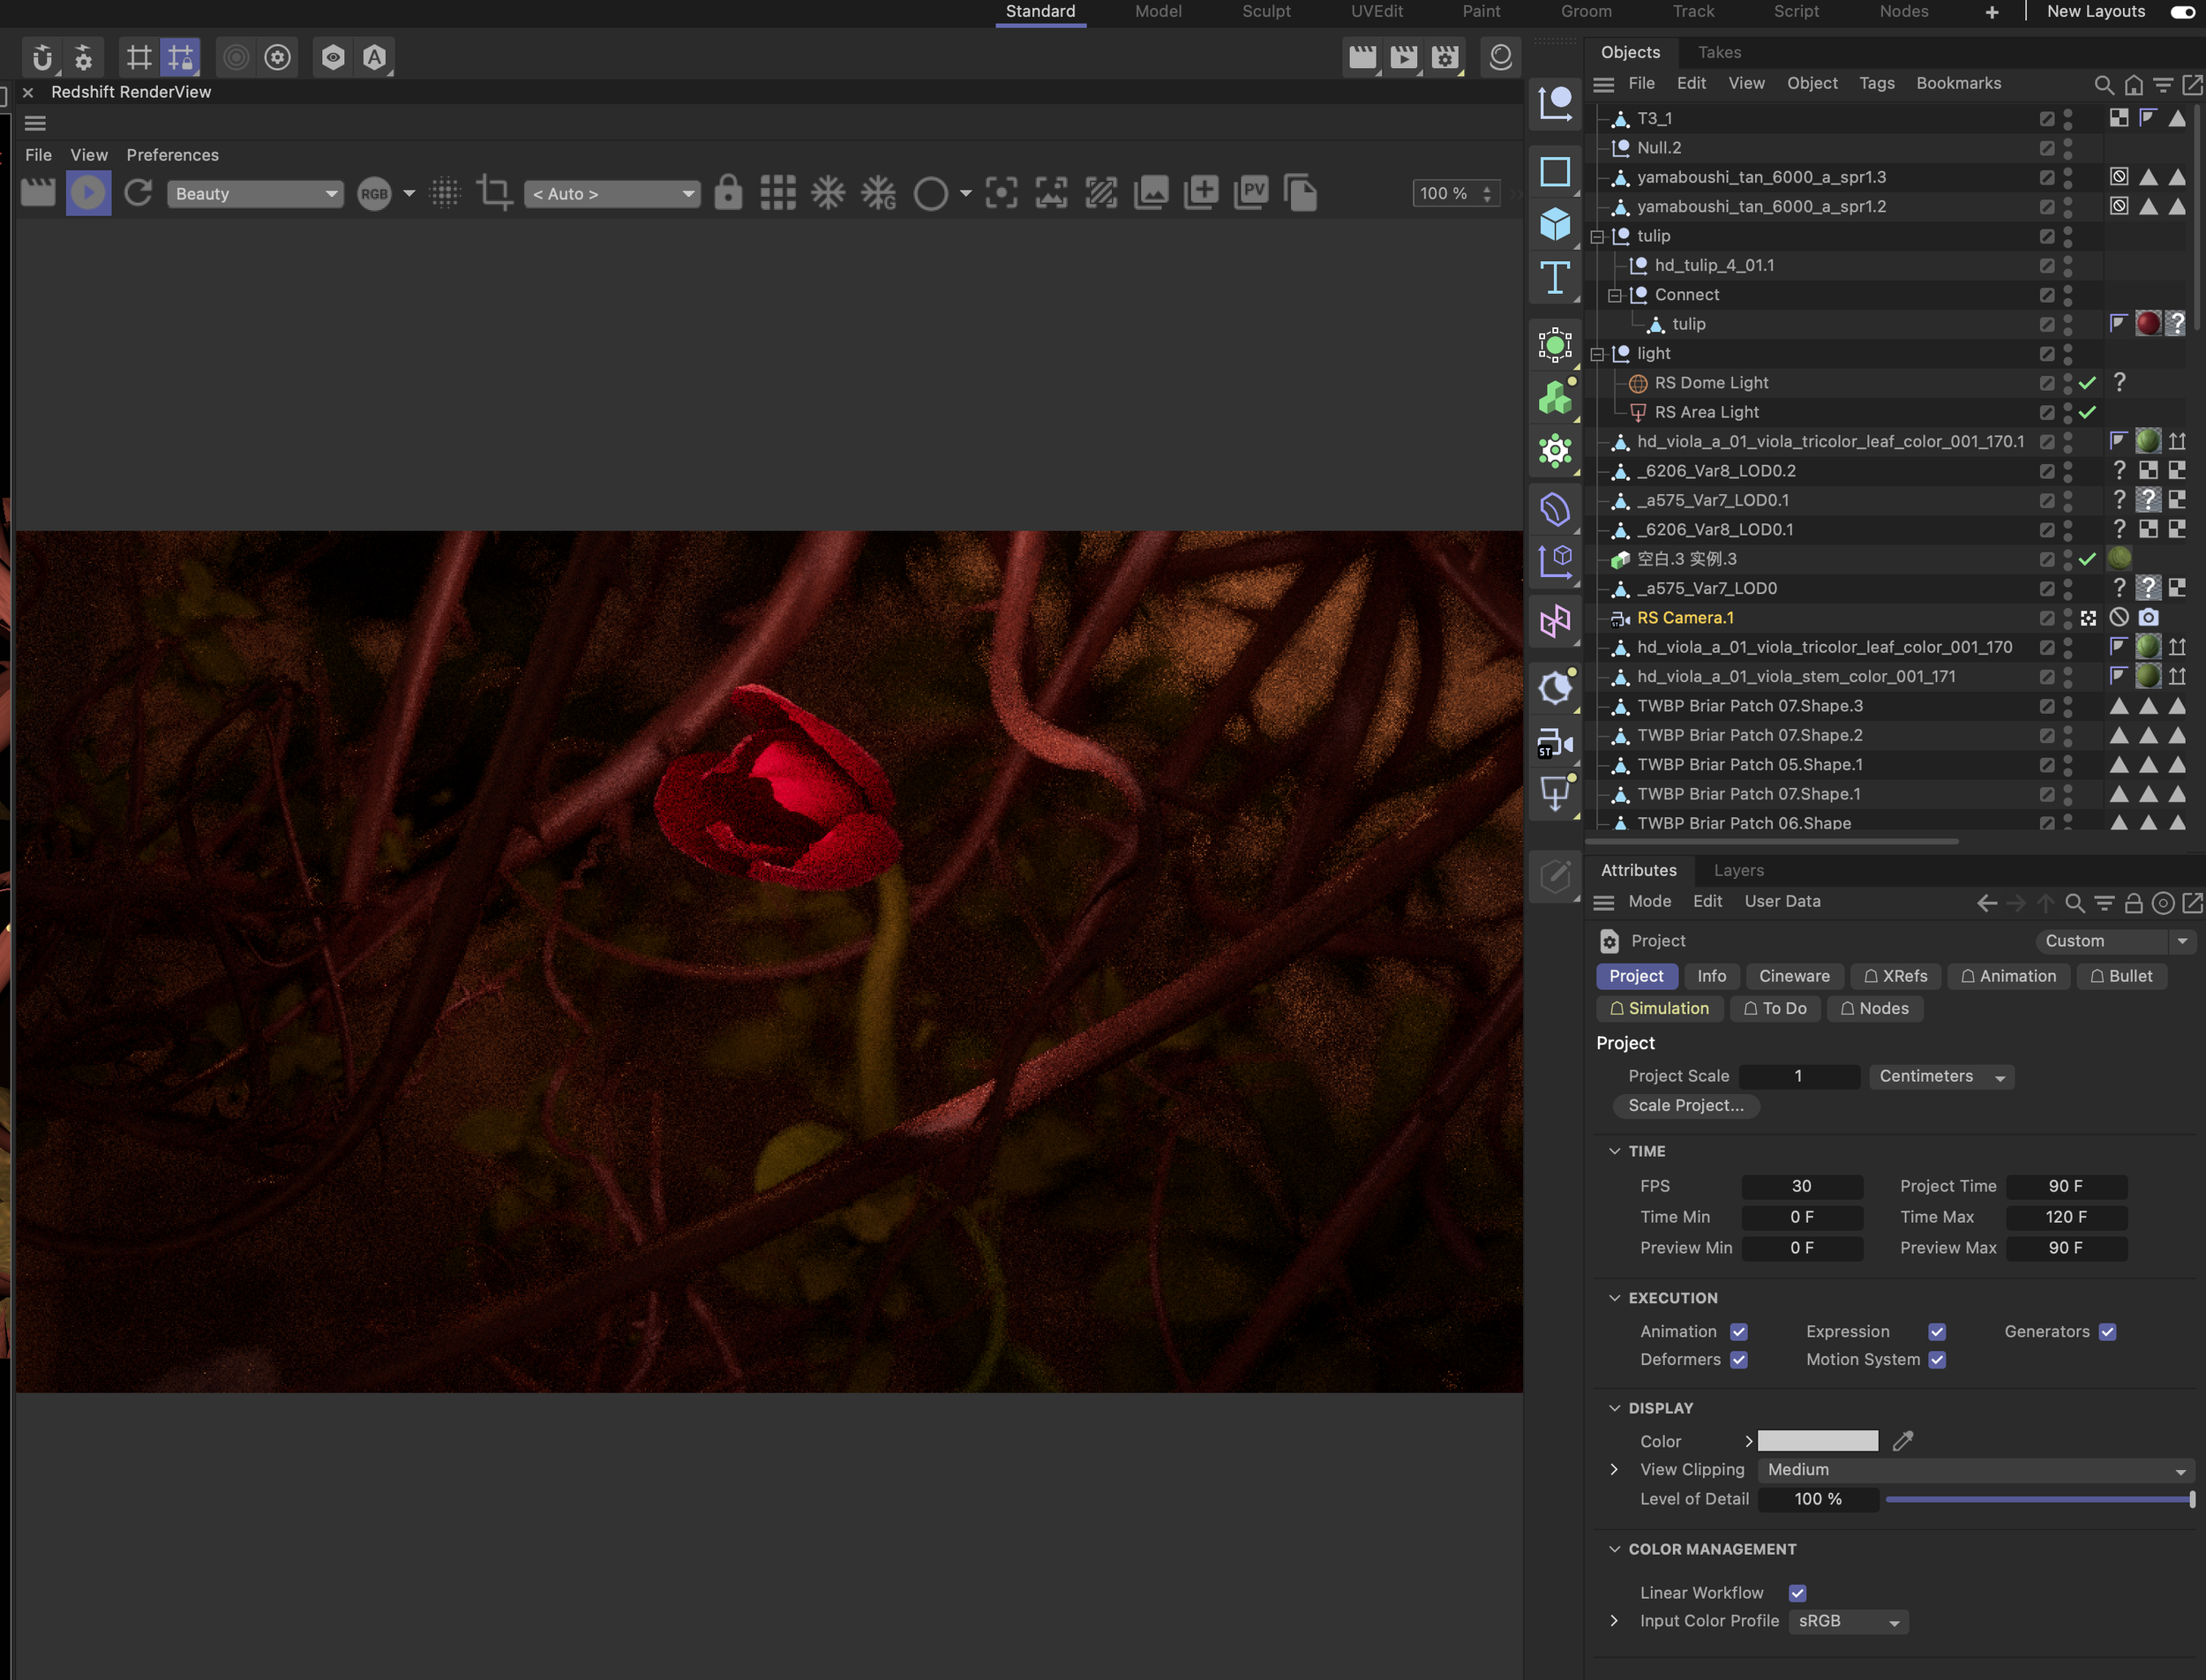Click the Display Color swatch

pyautogui.click(x=1817, y=1441)
